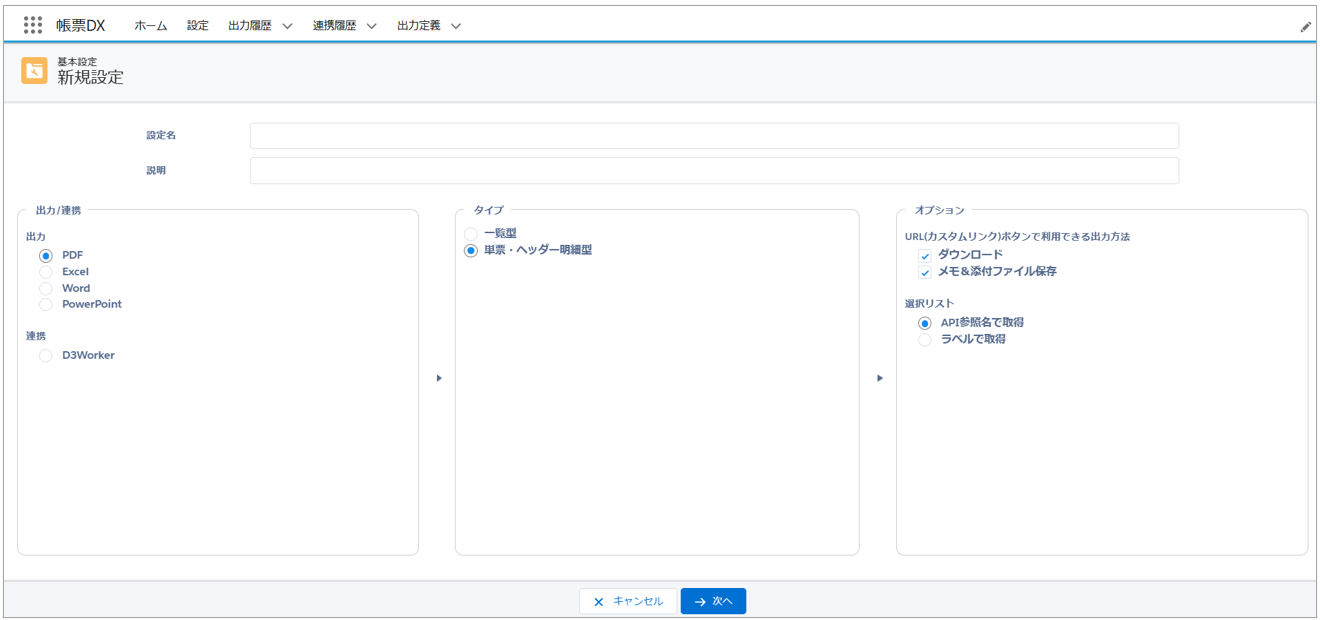Expand the 出力履歴 dropdown chevron

[287, 26]
